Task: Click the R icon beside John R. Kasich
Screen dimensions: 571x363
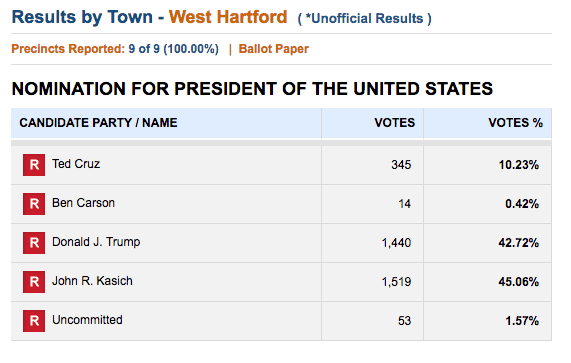Action: 34,282
